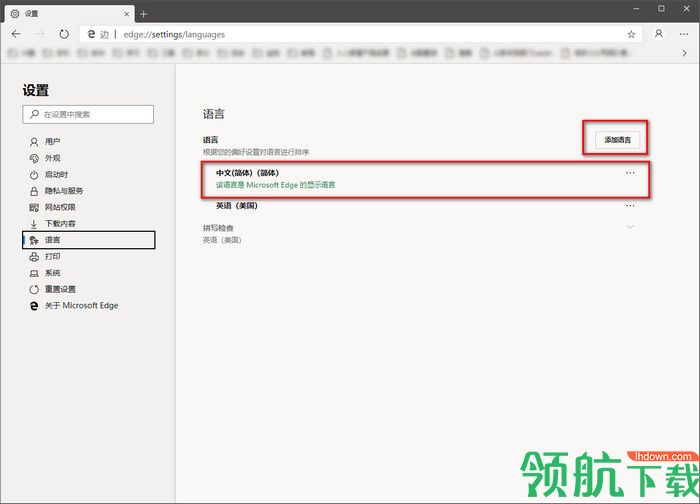Open the user profile icon in the toolbar
Viewport: 700px width, 504px height.
point(658,34)
